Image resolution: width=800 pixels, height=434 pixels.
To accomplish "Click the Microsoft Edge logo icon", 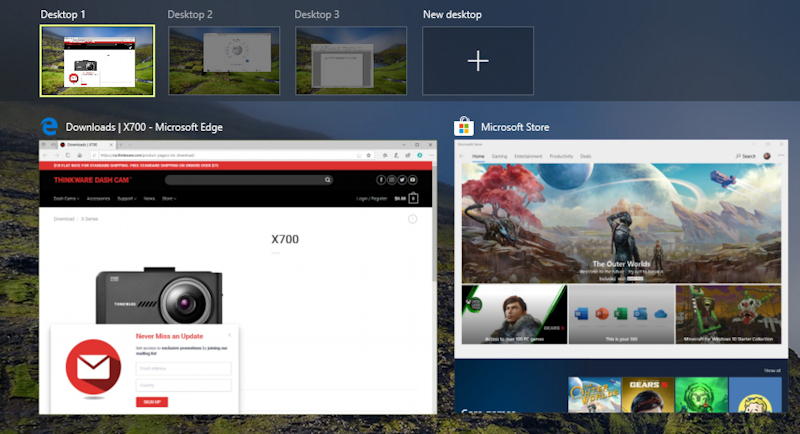I will point(49,126).
